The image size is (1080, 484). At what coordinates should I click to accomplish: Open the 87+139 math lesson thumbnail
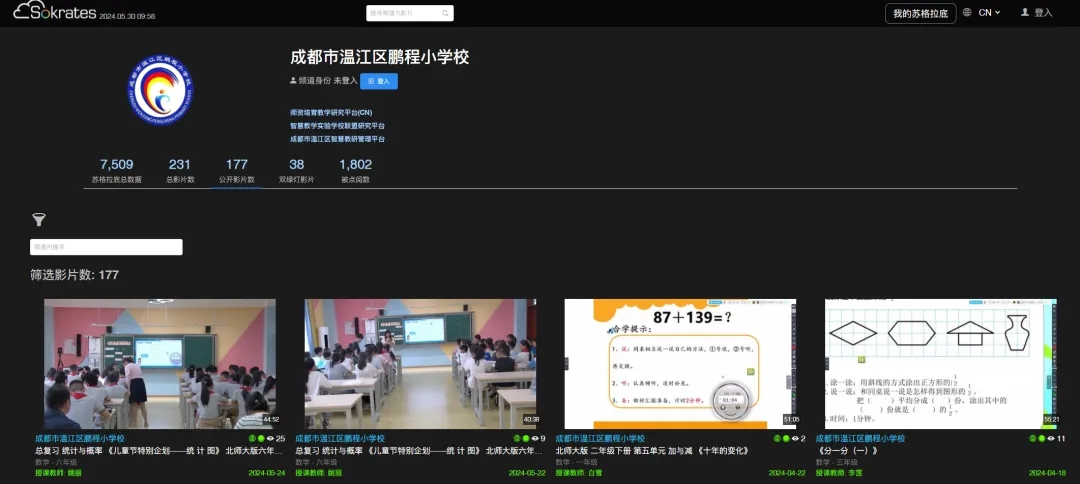680,364
